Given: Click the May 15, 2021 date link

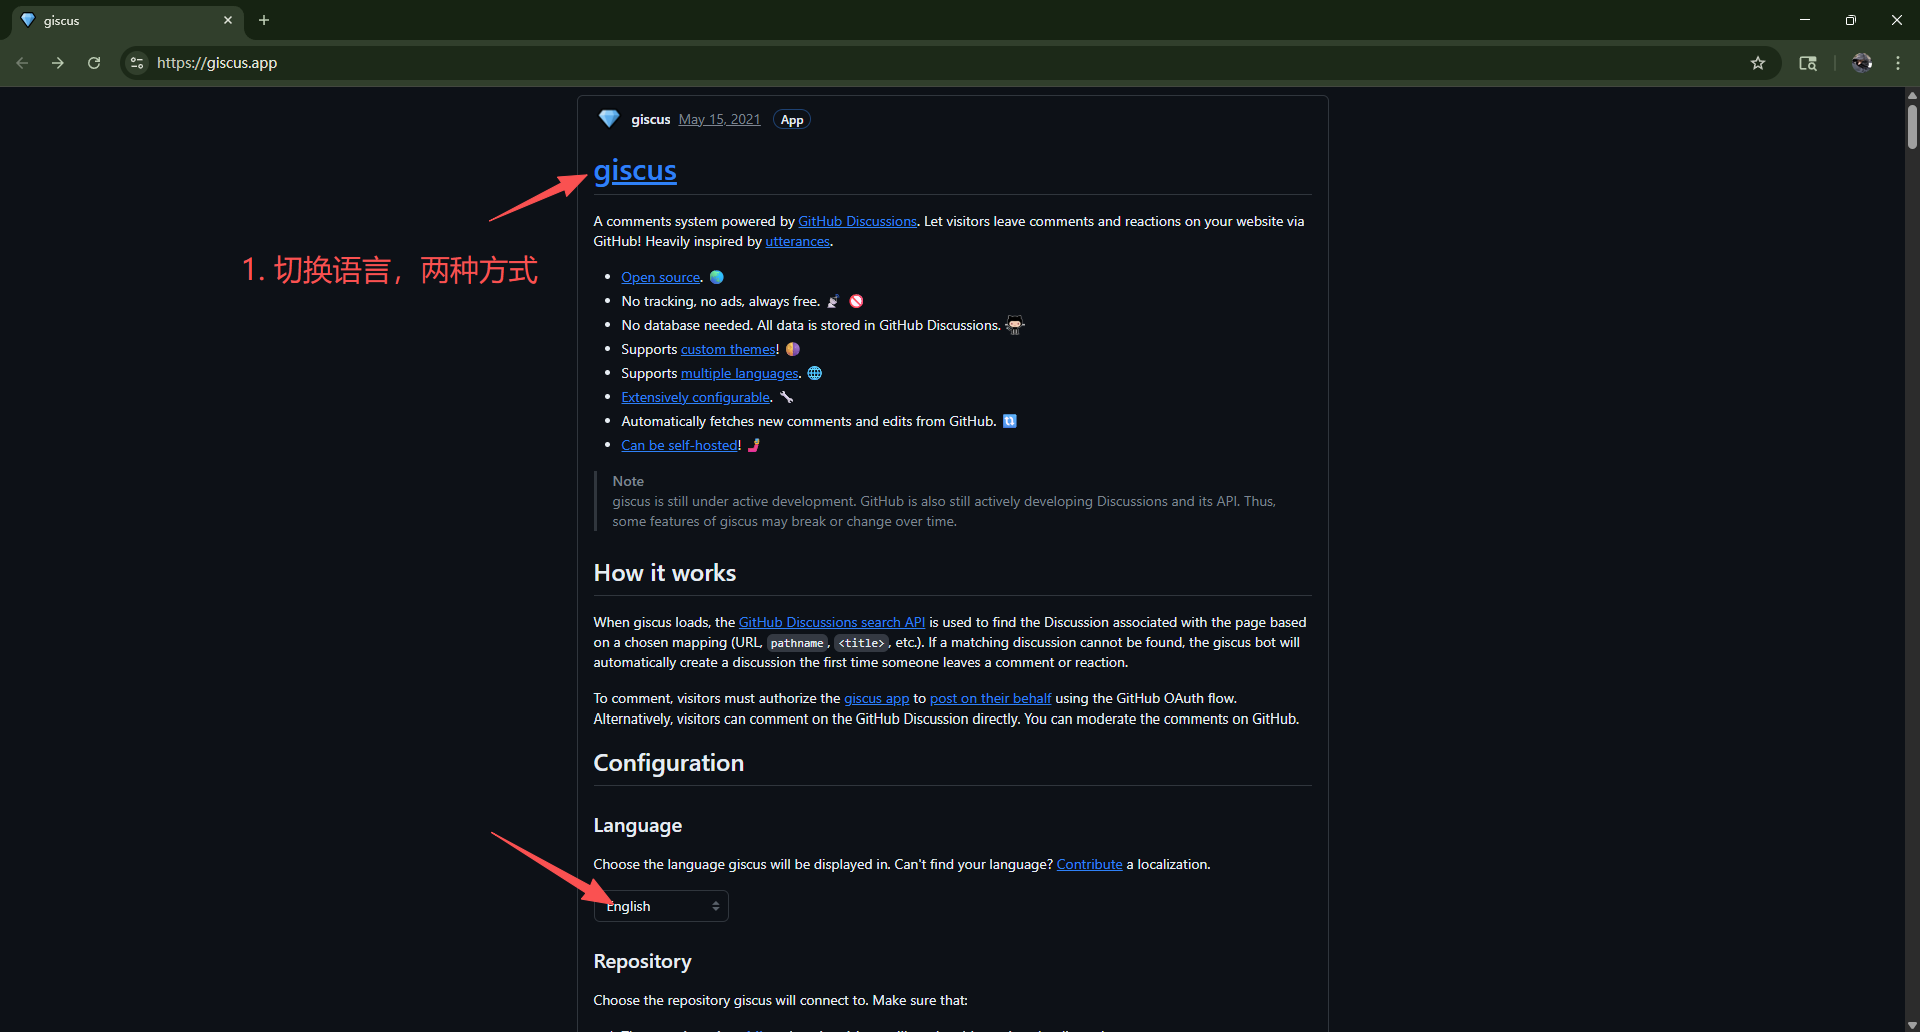Looking at the screenshot, I should pyautogui.click(x=719, y=119).
